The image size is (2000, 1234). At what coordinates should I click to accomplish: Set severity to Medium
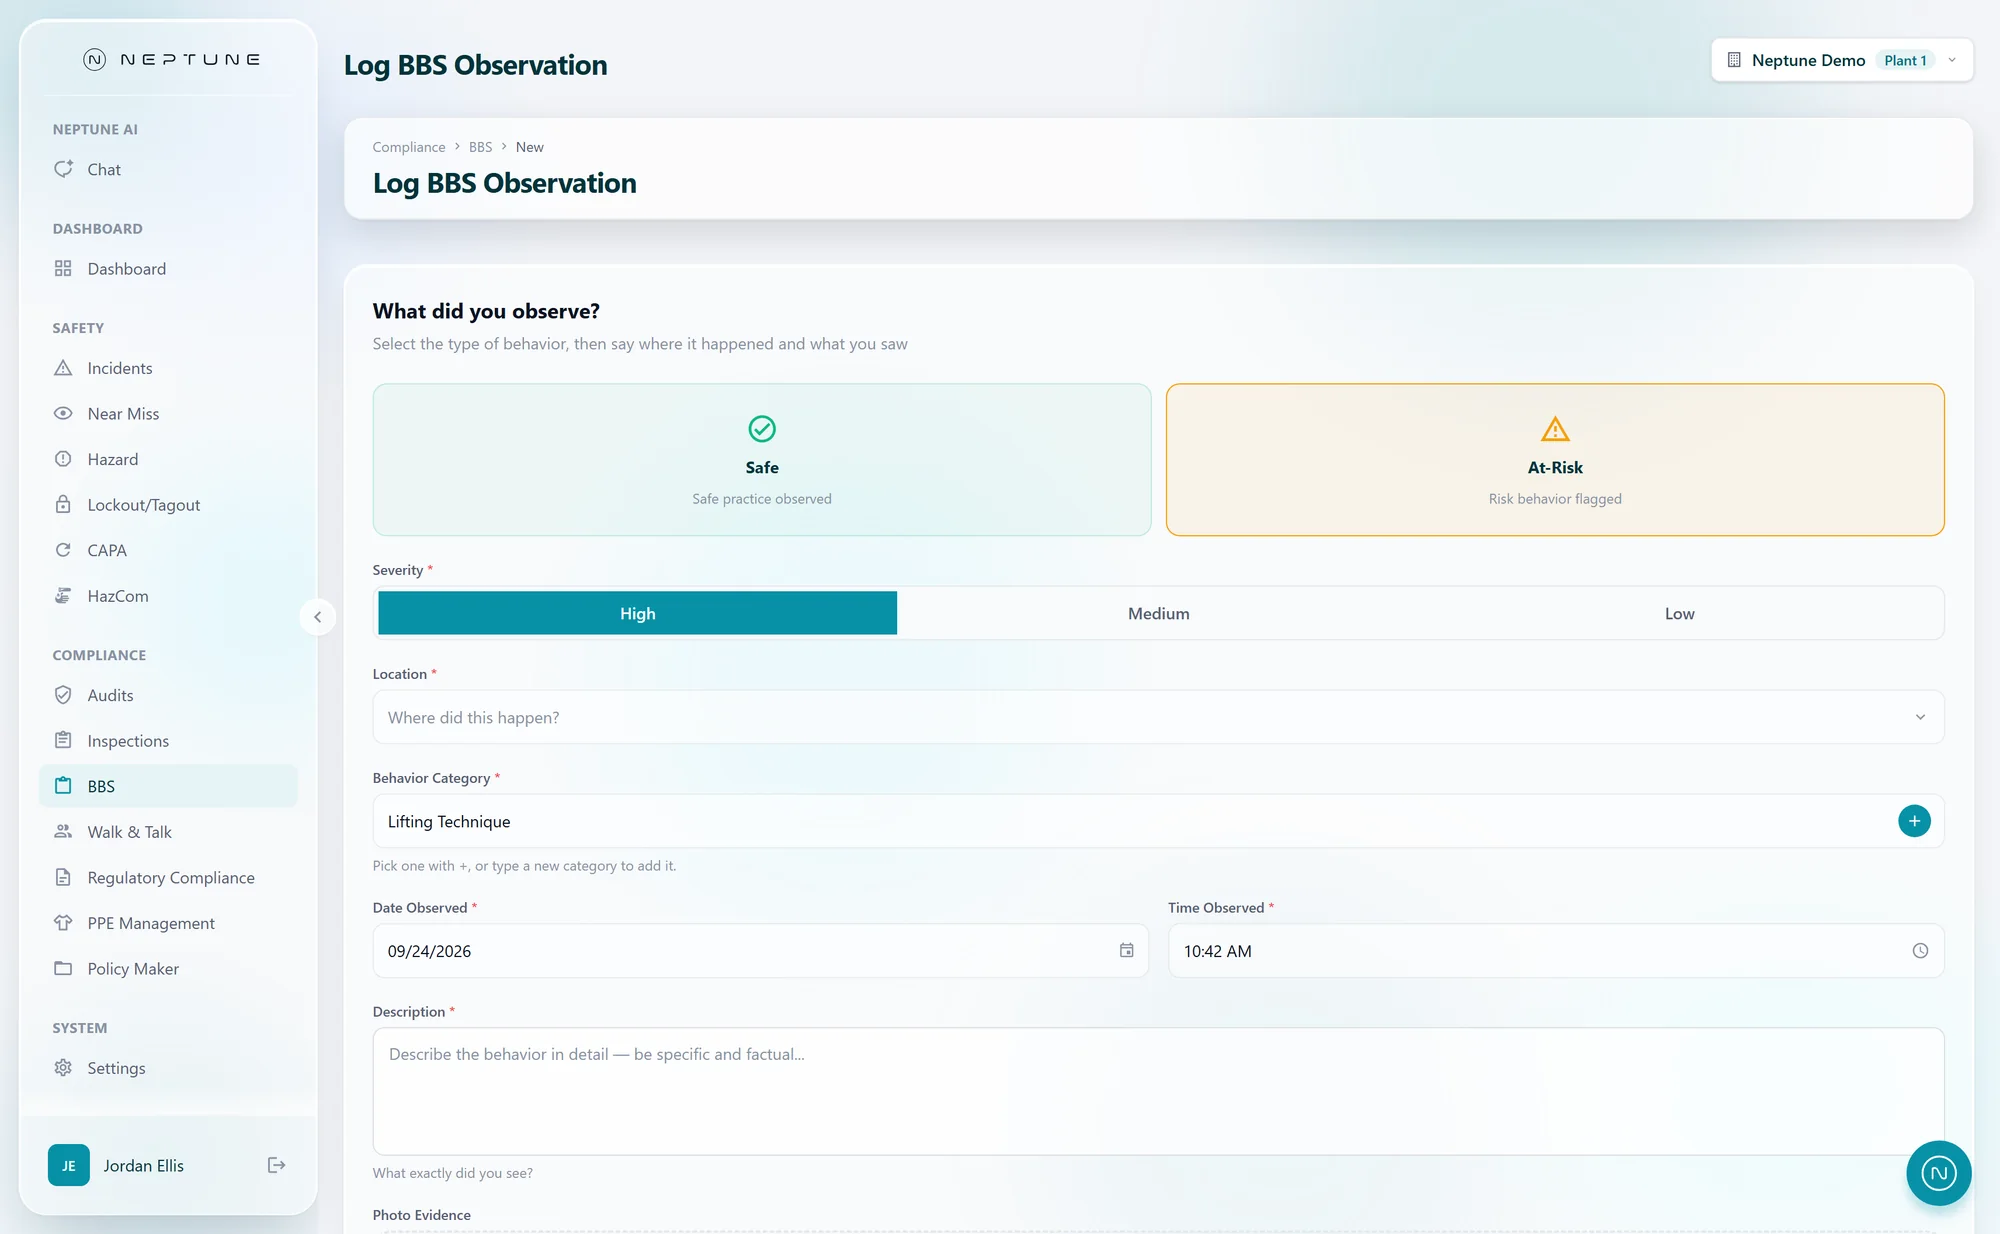(1158, 613)
